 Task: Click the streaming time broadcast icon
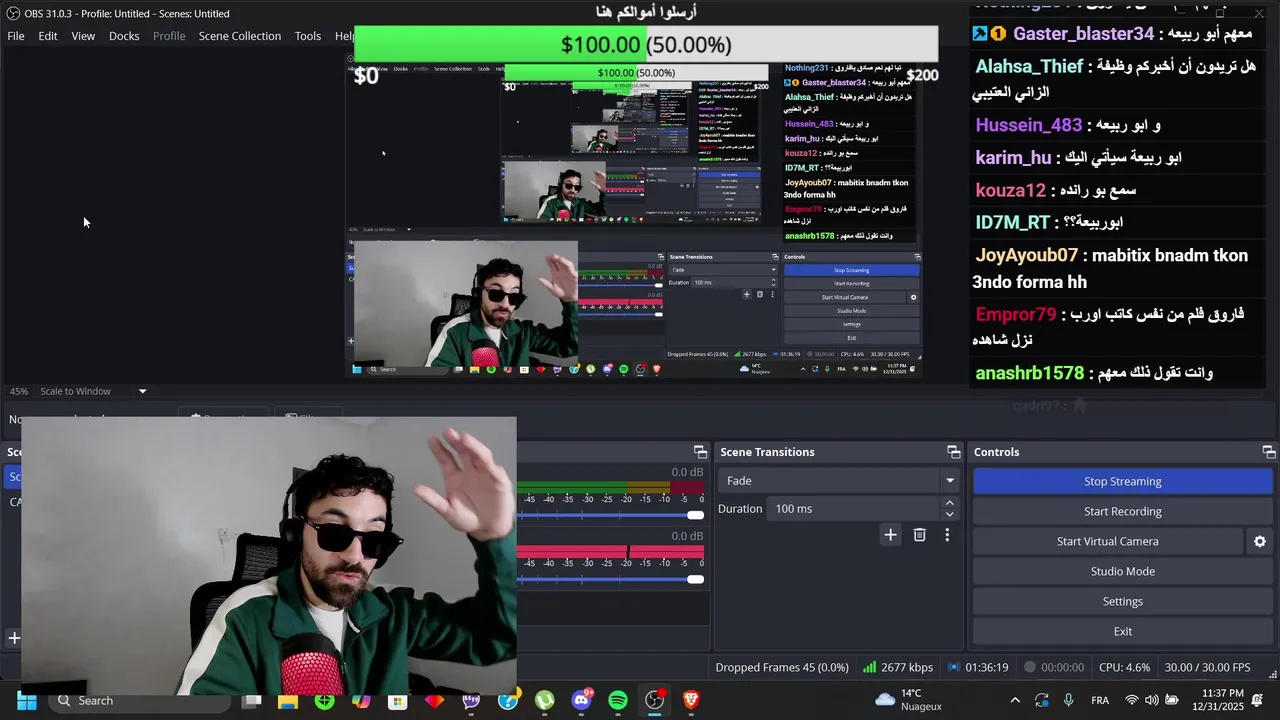coord(954,667)
